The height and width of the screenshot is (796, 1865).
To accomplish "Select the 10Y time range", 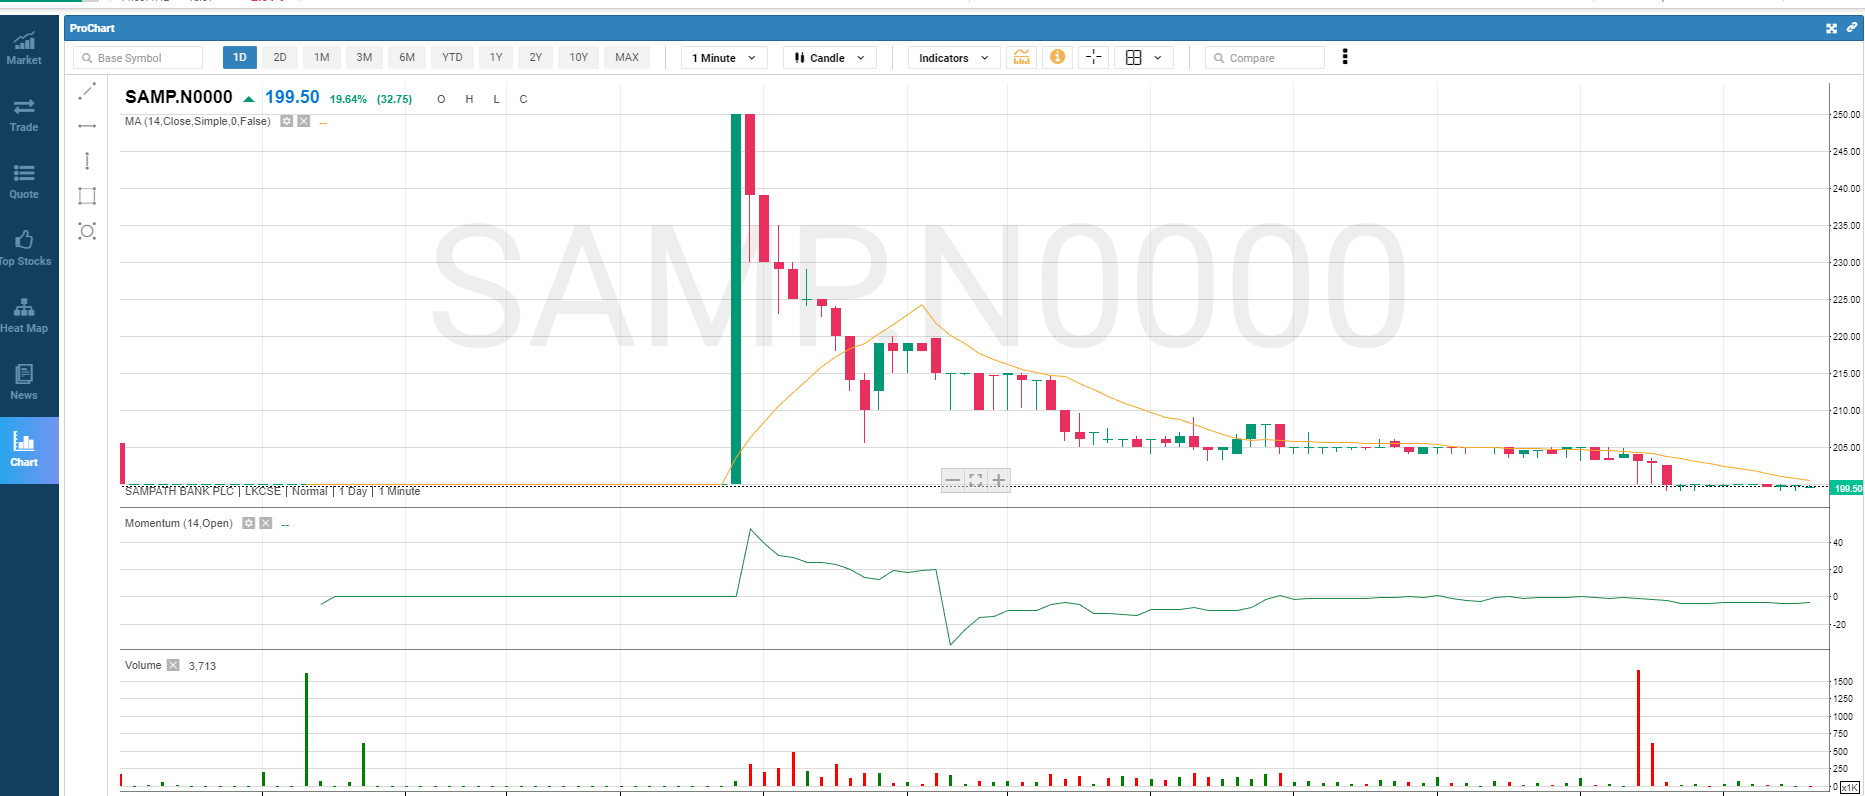I will click(579, 57).
